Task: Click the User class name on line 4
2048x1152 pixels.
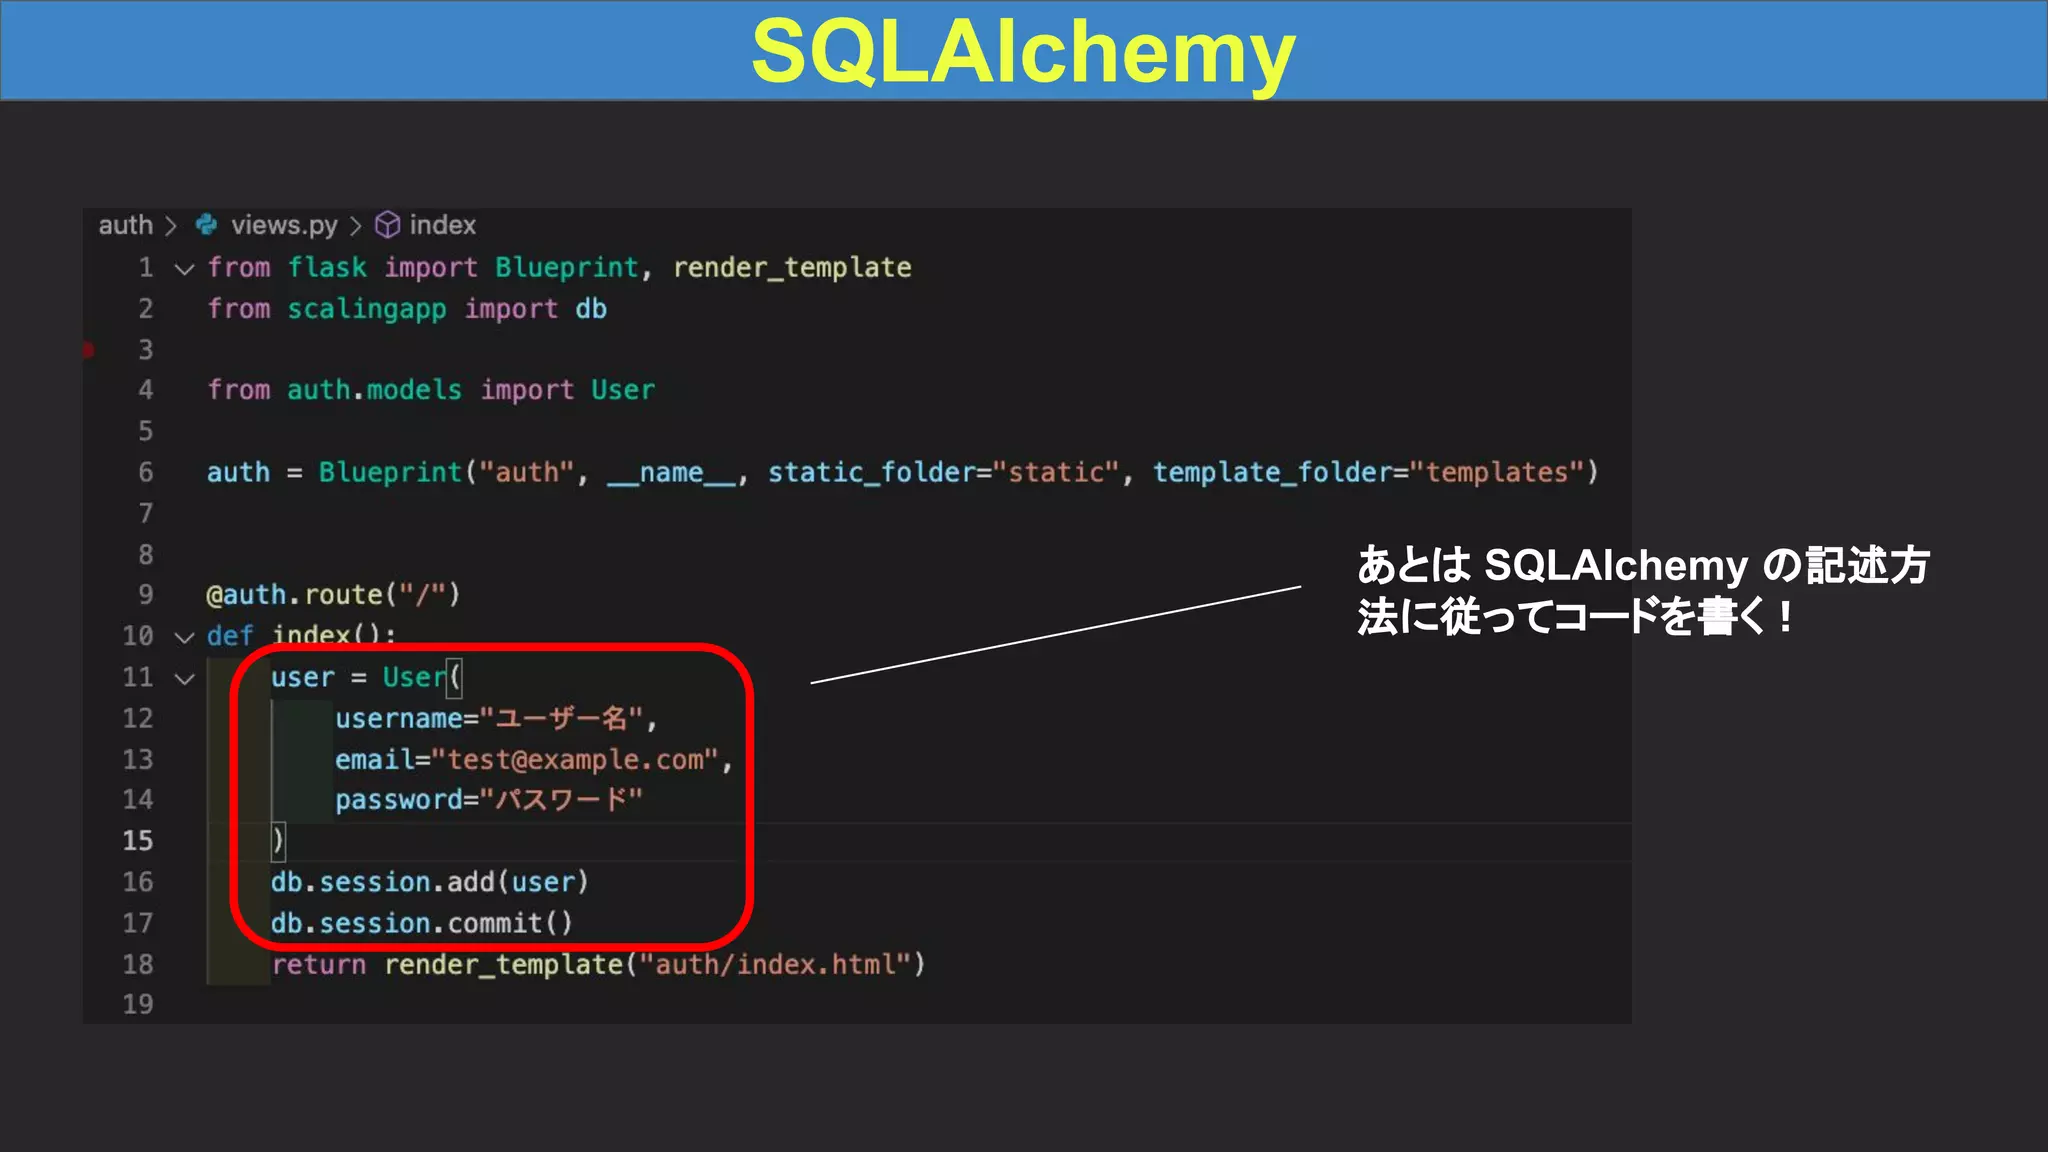Action: coord(622,390)
